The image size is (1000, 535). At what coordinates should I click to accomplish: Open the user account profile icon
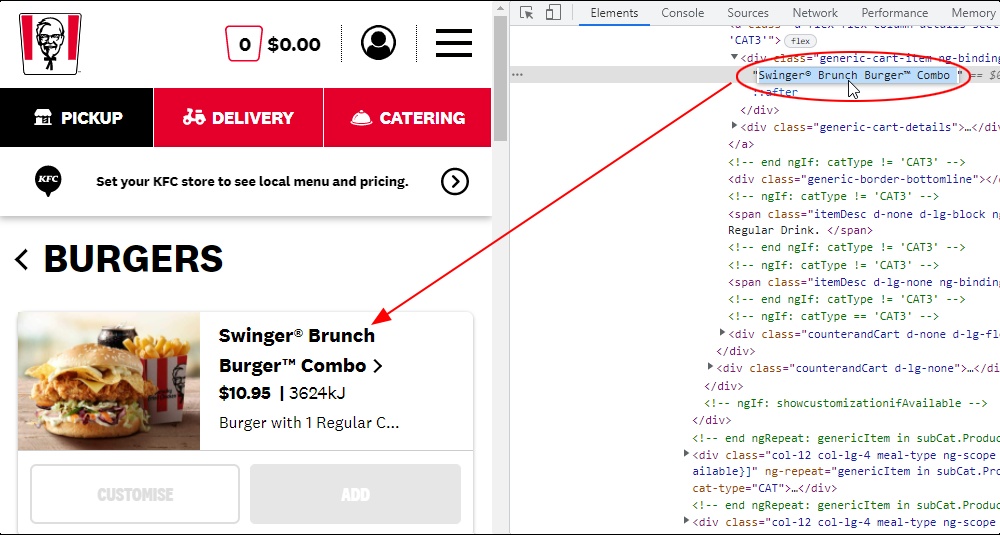click(x=378, y=43)
